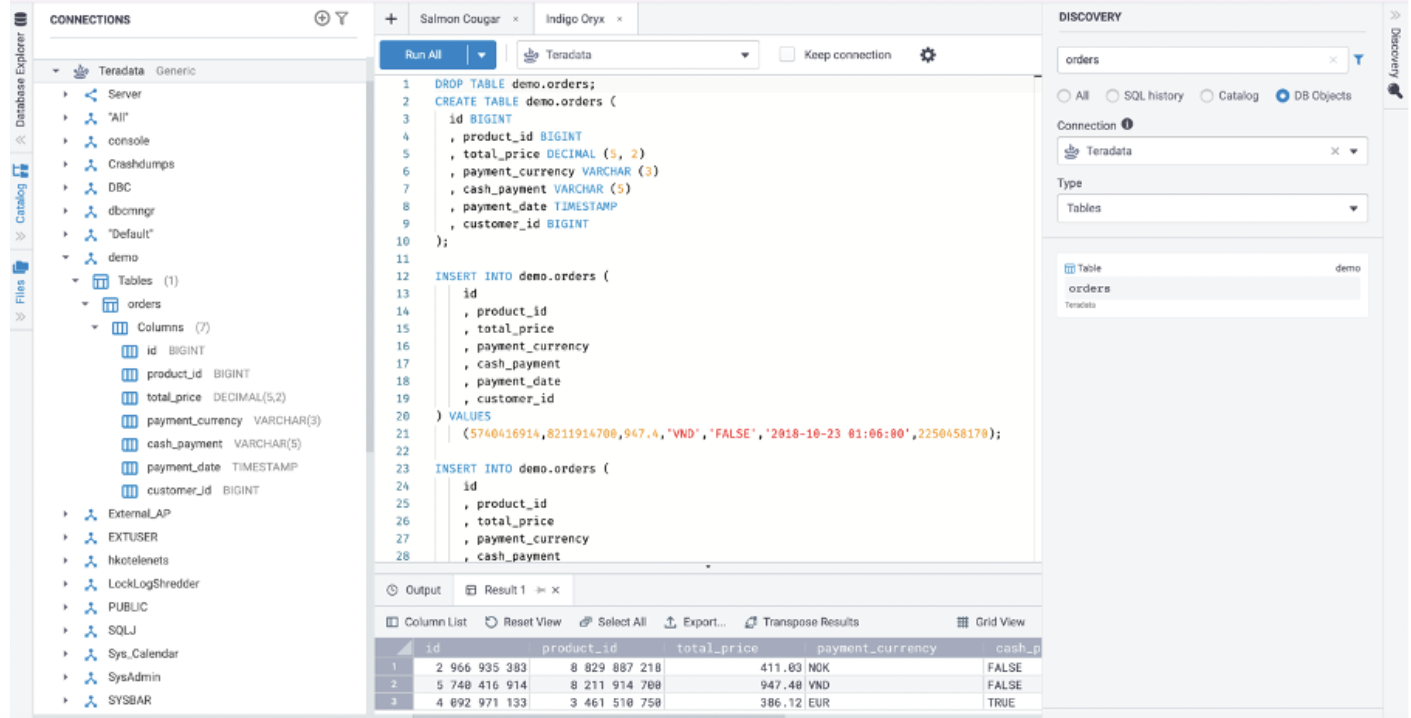The image size is (1411, 718).
Task: Click the Table icon in Discovery result
Action: click(x=1070, y=268)
